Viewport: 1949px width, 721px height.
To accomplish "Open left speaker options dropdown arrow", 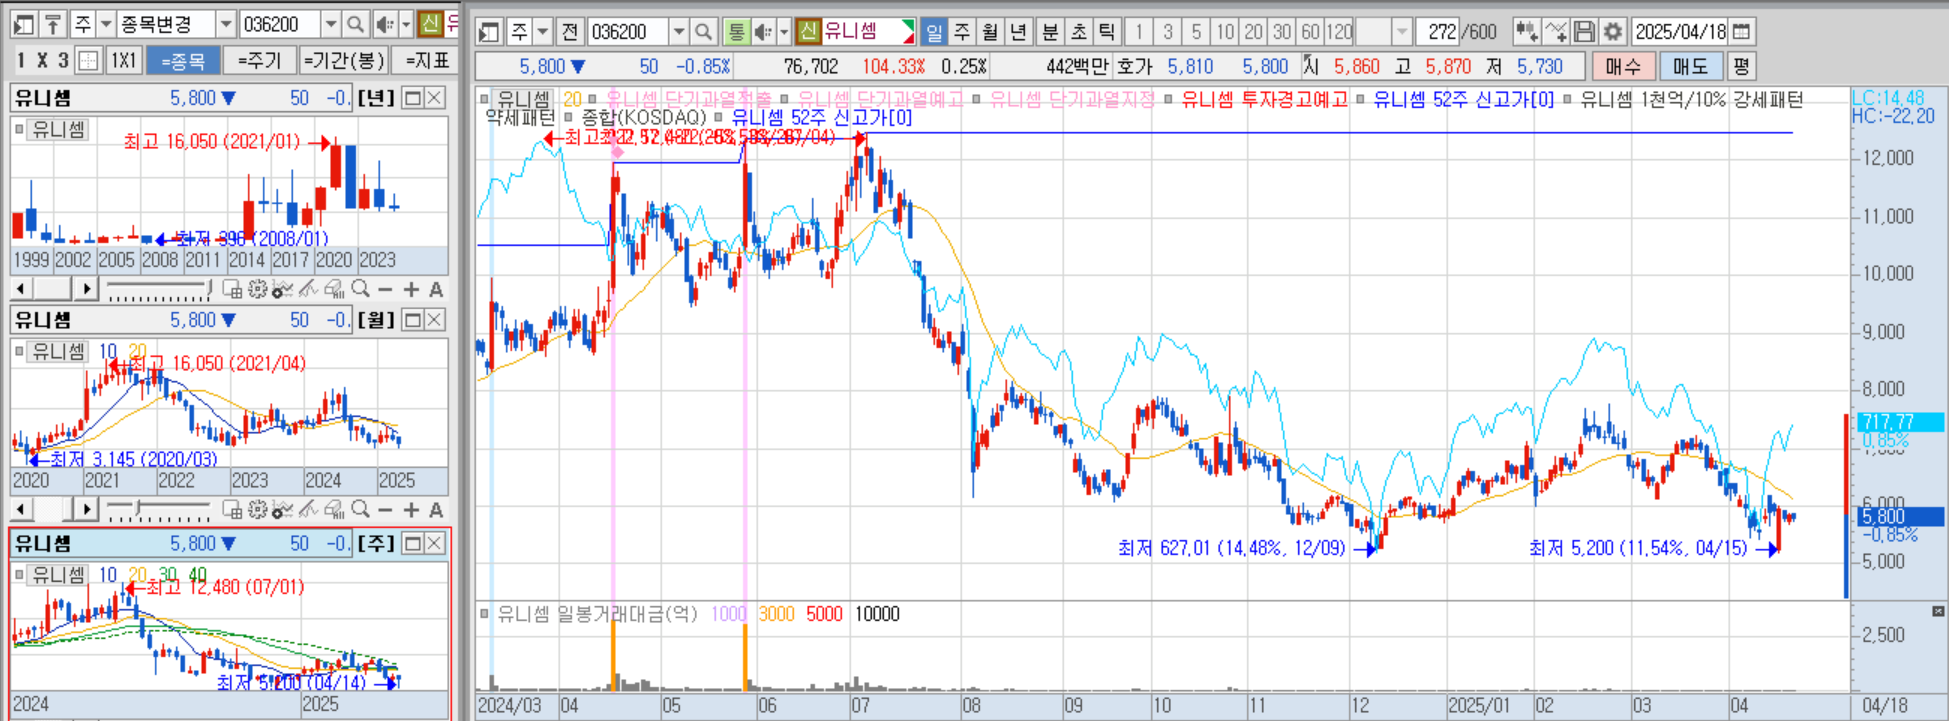I will tap(405, 24).
